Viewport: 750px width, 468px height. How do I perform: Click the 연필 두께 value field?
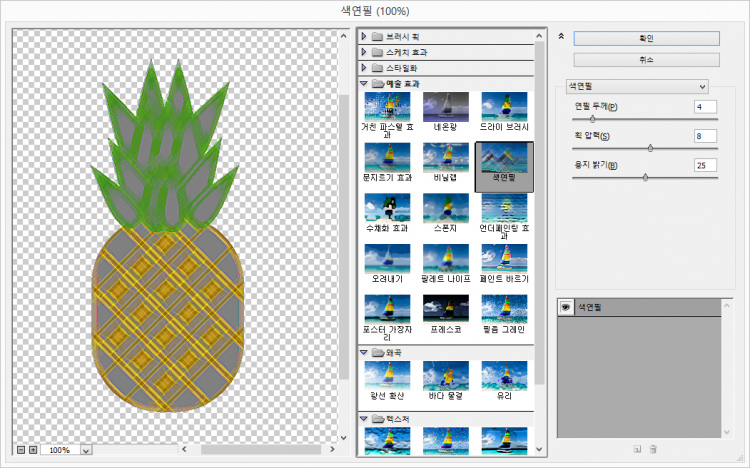(x=704, y=106)
